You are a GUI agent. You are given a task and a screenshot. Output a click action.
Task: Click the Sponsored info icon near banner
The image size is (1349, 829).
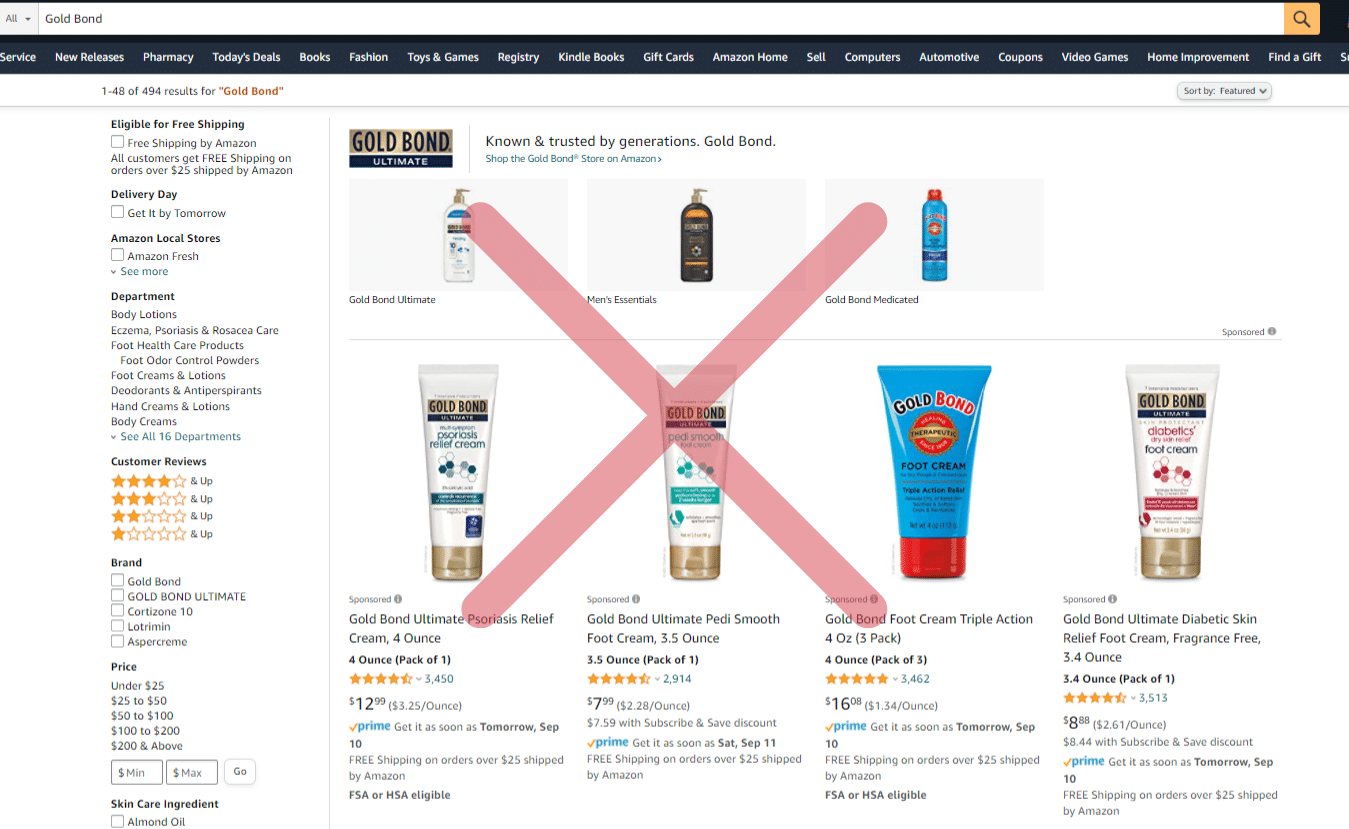[1272, 332]
